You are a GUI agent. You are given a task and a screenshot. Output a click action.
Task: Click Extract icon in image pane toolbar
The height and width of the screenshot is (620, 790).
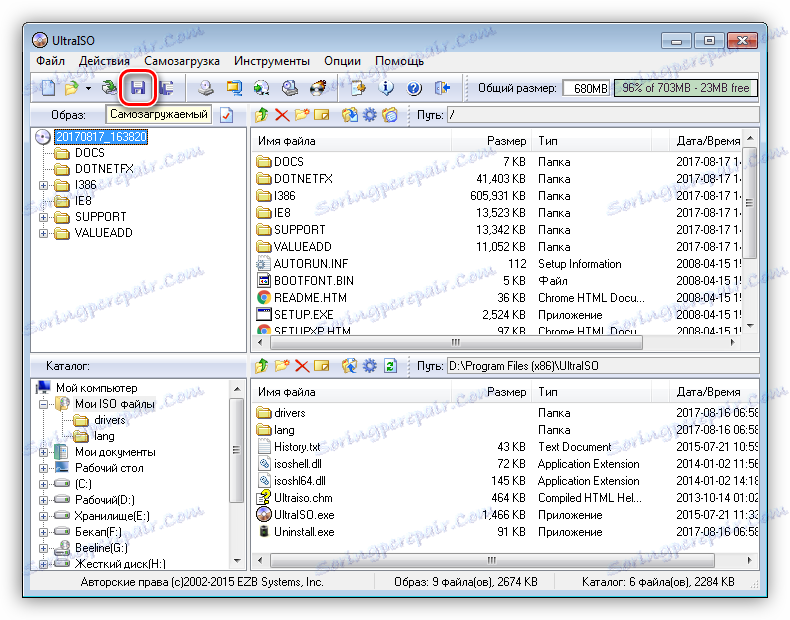[x=350, y=115]
